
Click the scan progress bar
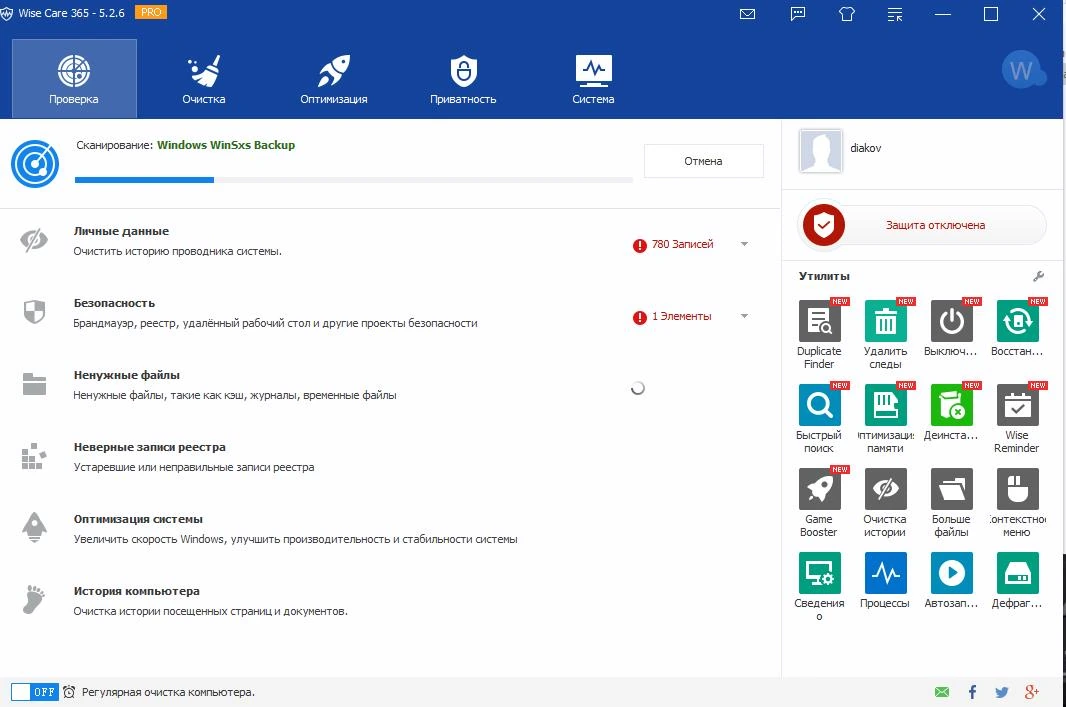pos(354,180)
